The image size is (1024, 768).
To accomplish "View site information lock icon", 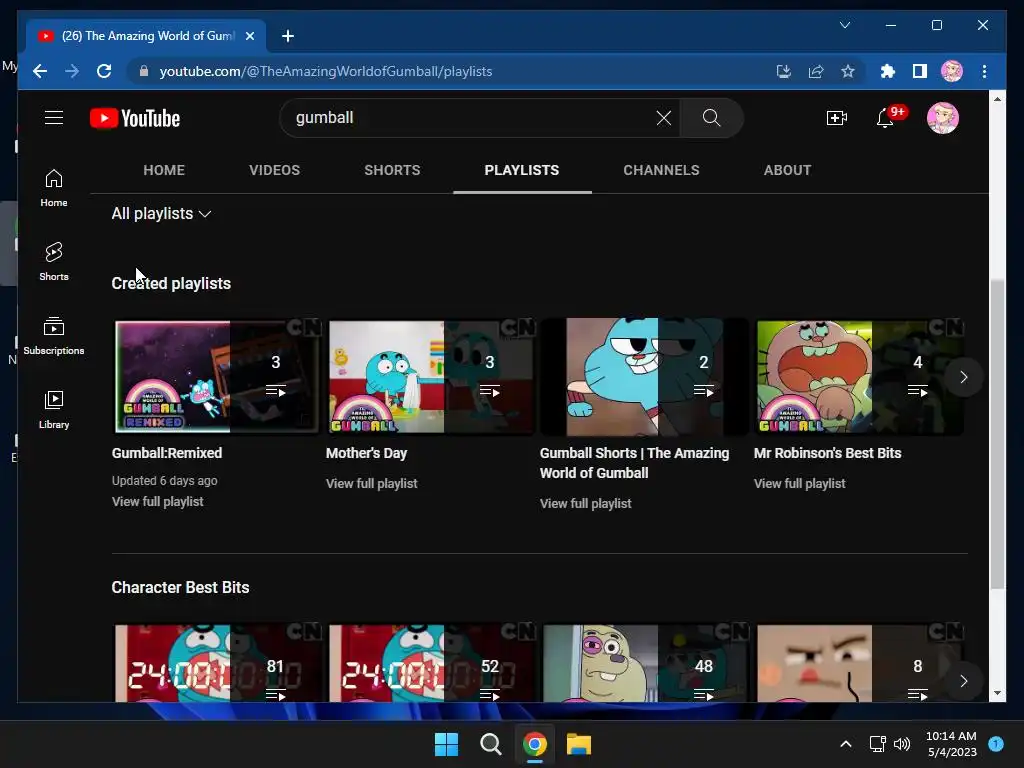I will click(144, 71).
